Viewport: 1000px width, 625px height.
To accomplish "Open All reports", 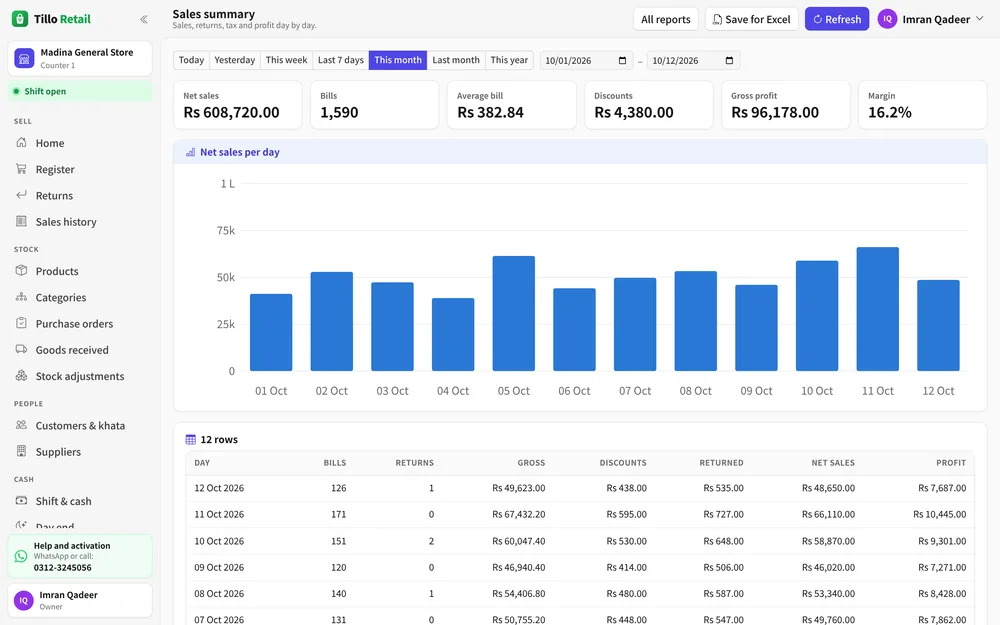I will point(666,19).
